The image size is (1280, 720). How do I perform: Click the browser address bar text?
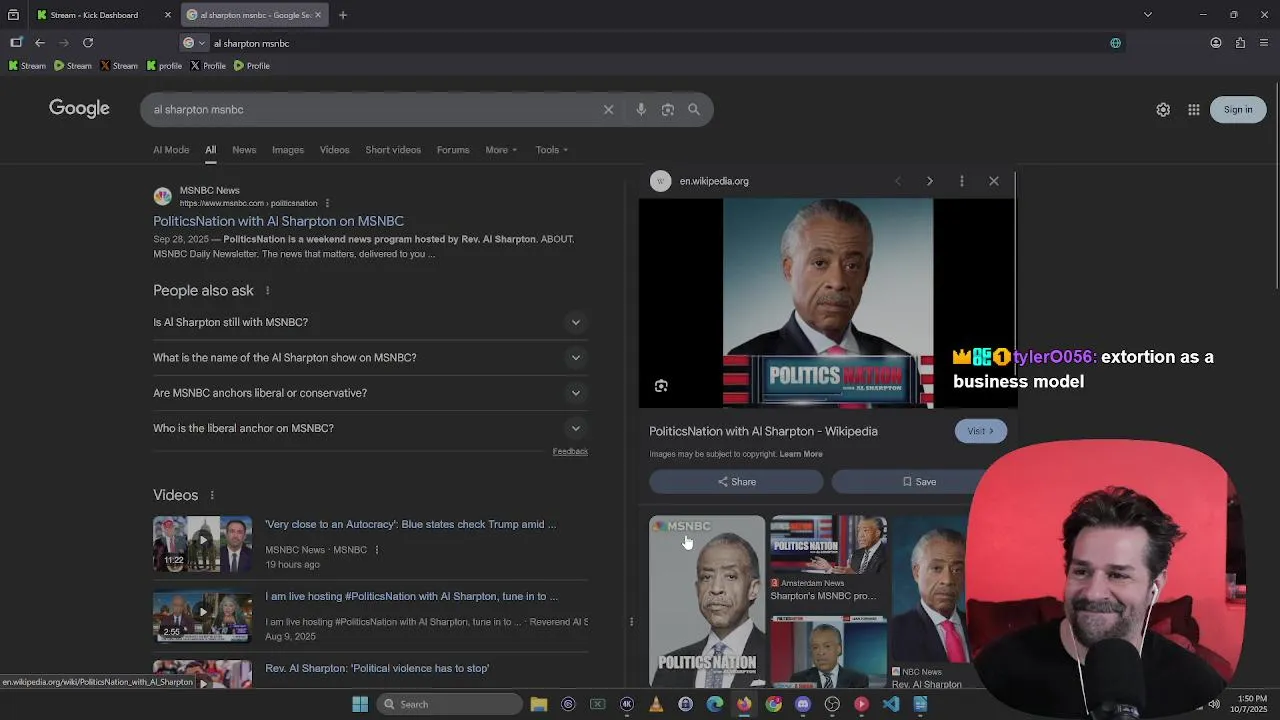tap(251, 43)
